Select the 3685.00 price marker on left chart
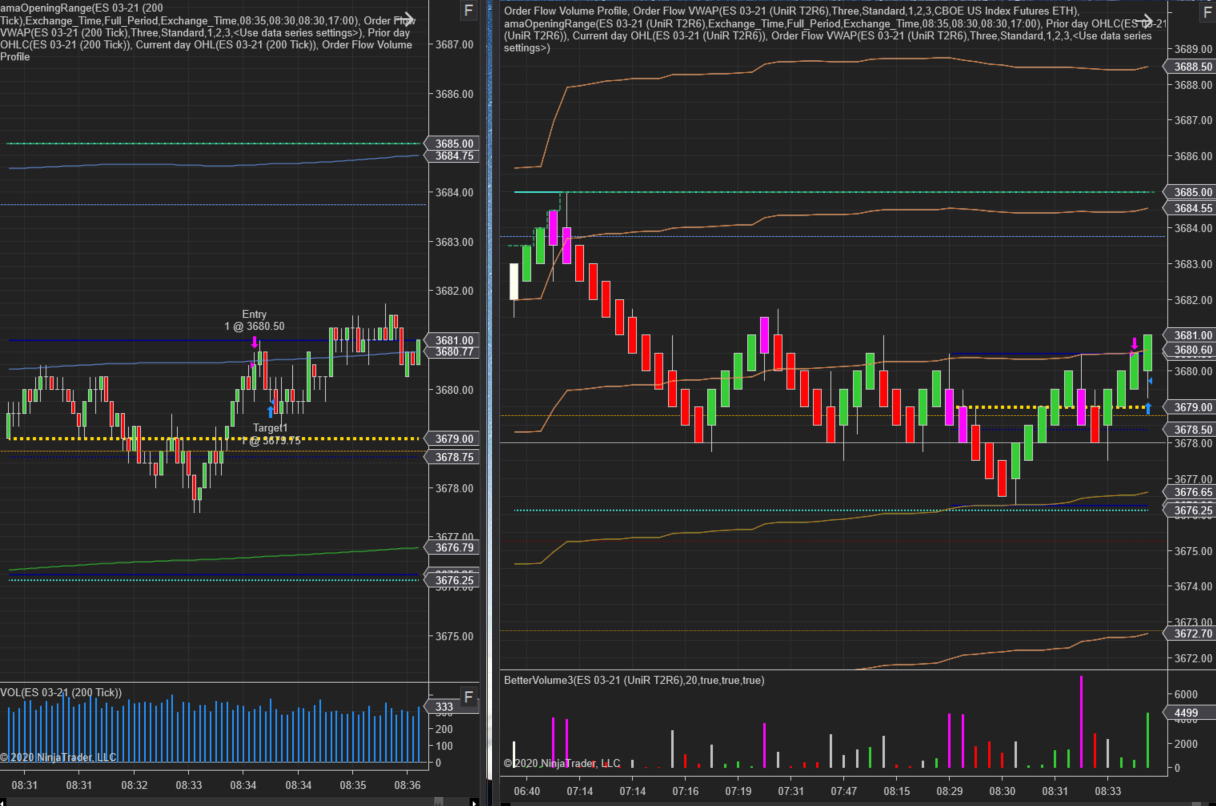This screenshot has height=806, width=1216. (x=454, y=144)
